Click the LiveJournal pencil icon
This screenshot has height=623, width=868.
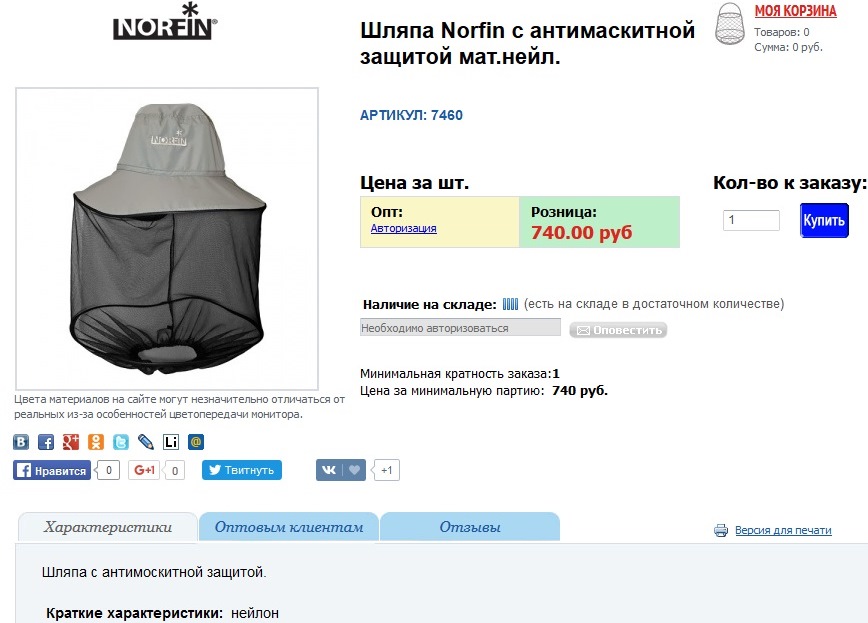click(x=146, y=442)
